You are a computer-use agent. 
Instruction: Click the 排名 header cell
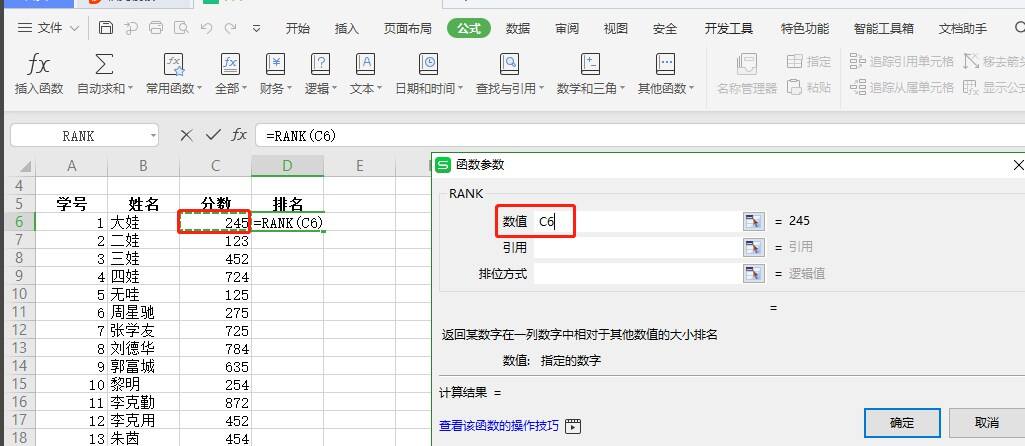pyautogui.click(x=288, y=204)
